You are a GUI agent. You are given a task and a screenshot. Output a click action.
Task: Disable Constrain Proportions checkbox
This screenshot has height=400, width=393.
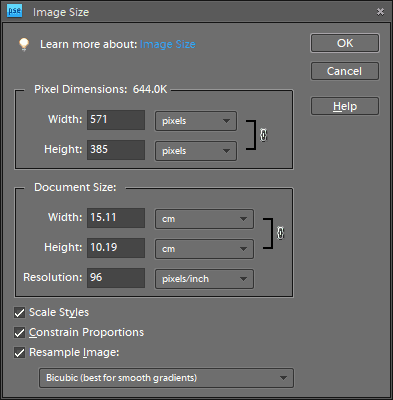tap(19, 333)
